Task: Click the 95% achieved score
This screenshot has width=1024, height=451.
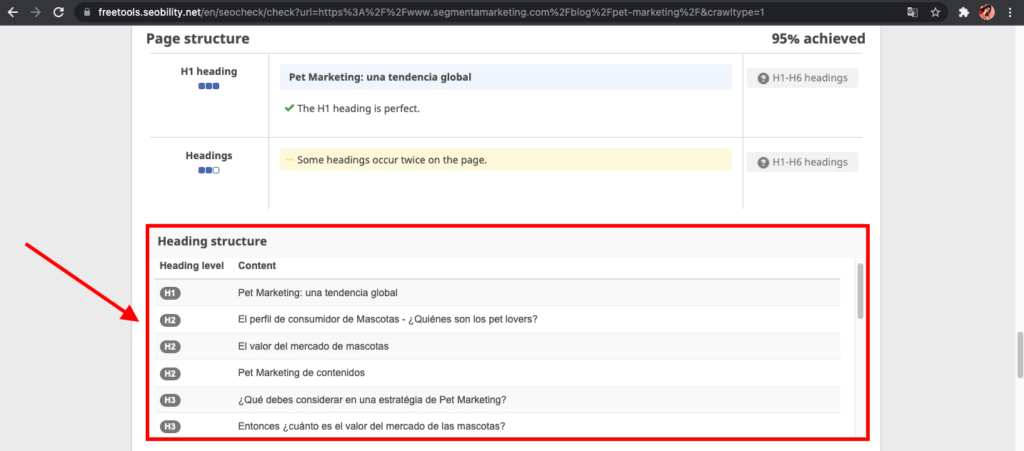Action: pyautogui.click(x=818, y=39)
